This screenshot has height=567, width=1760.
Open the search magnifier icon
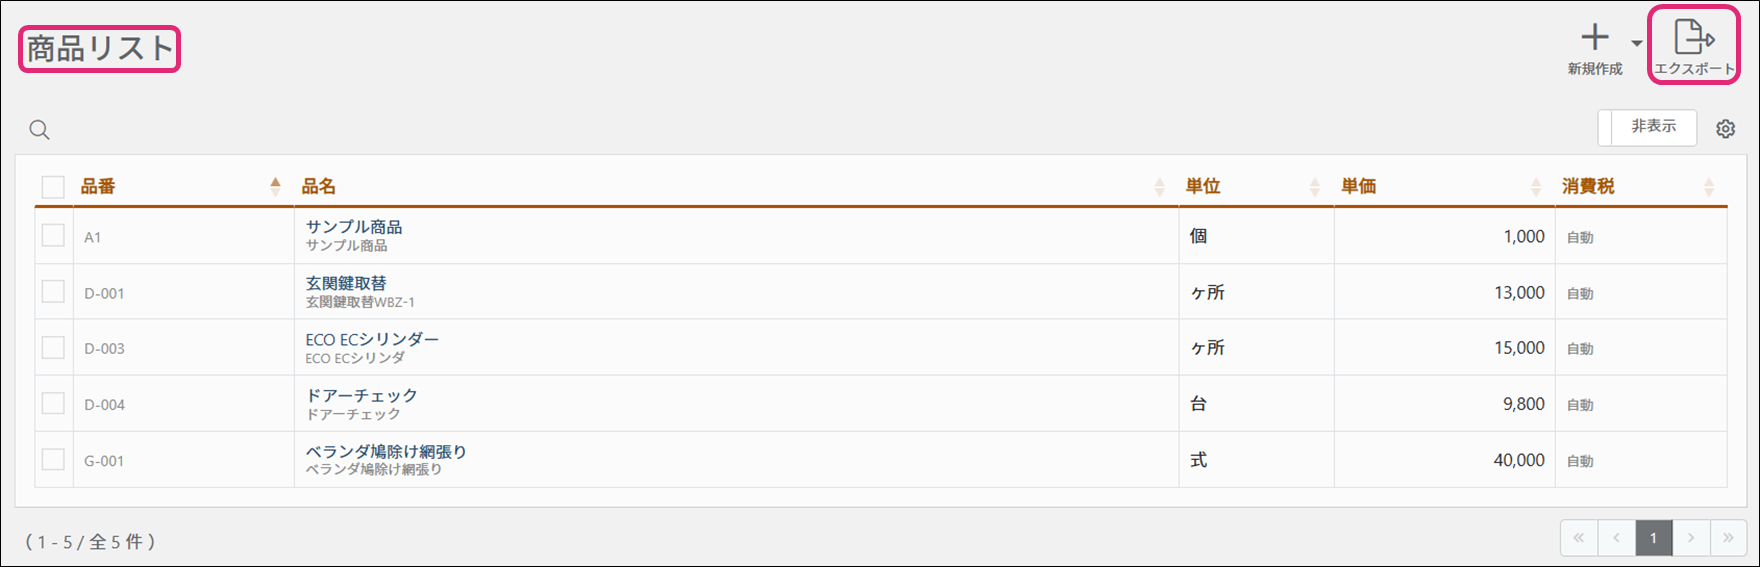tap(39, 129)
